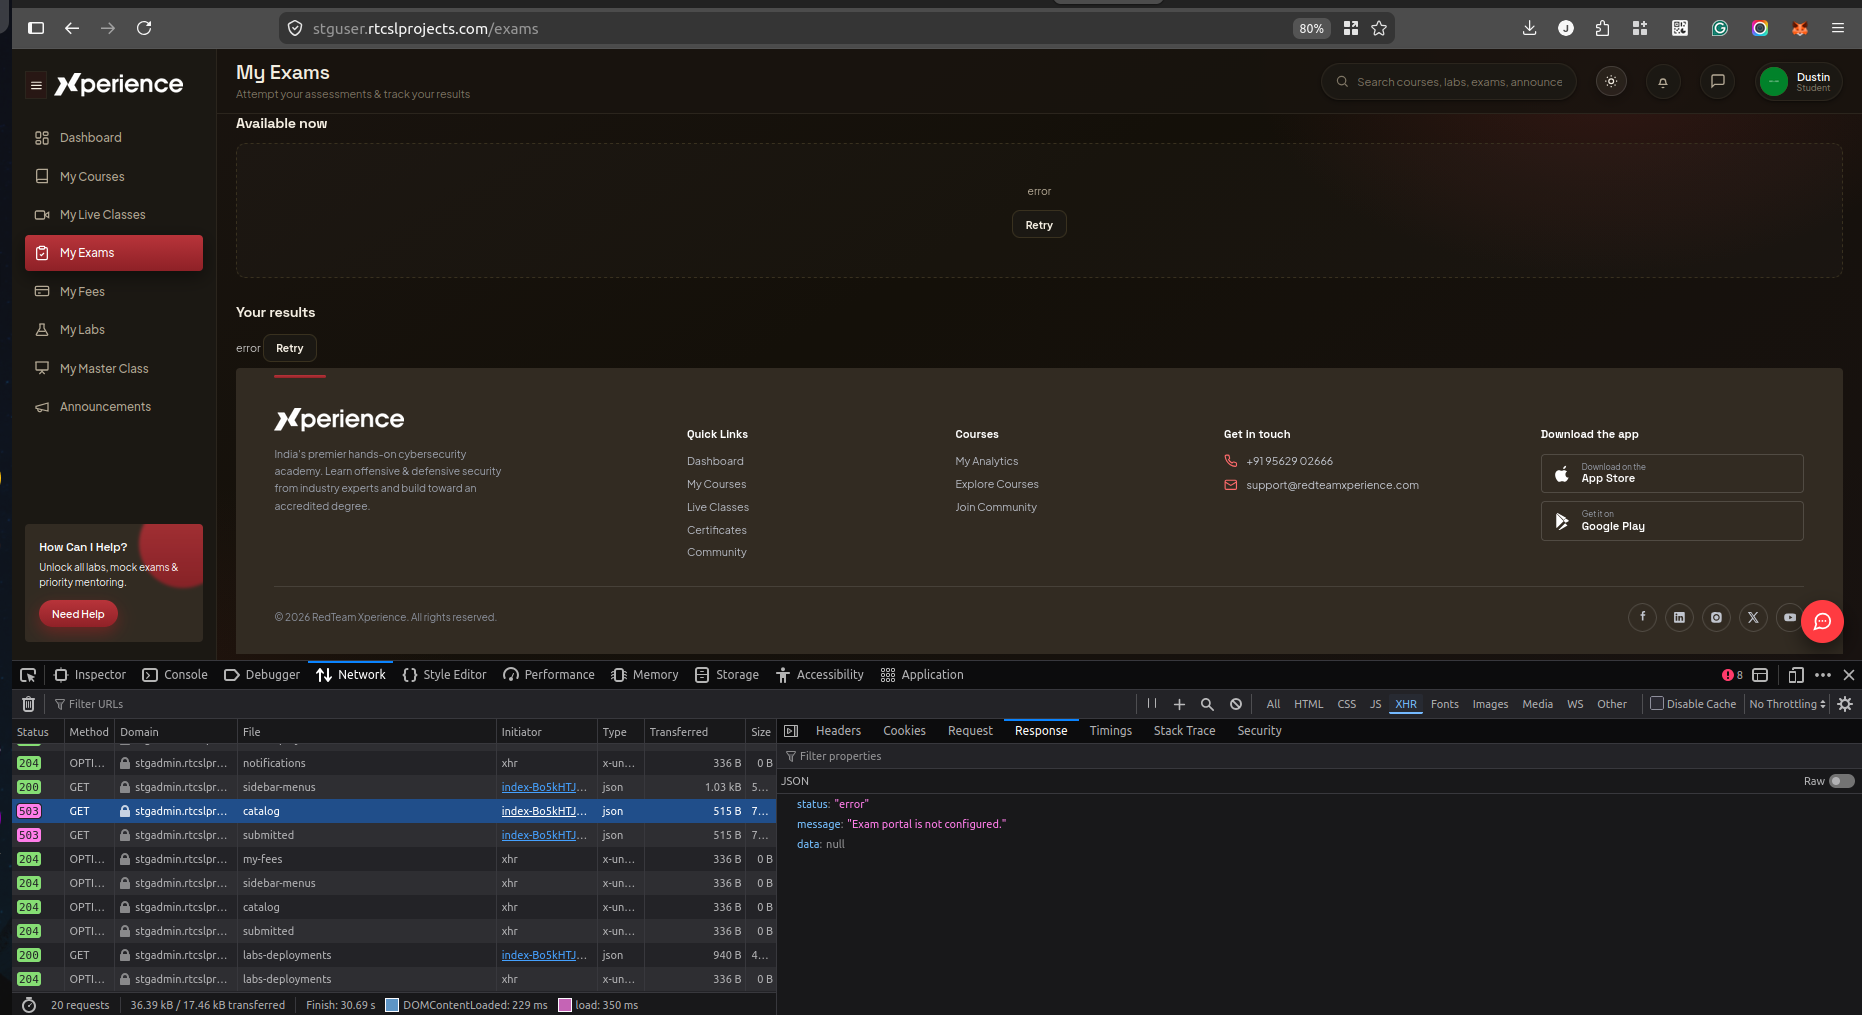Toggle the JS request type filter
The height and width of the screenshot is (1015, 1862).
click(1375, 704)
